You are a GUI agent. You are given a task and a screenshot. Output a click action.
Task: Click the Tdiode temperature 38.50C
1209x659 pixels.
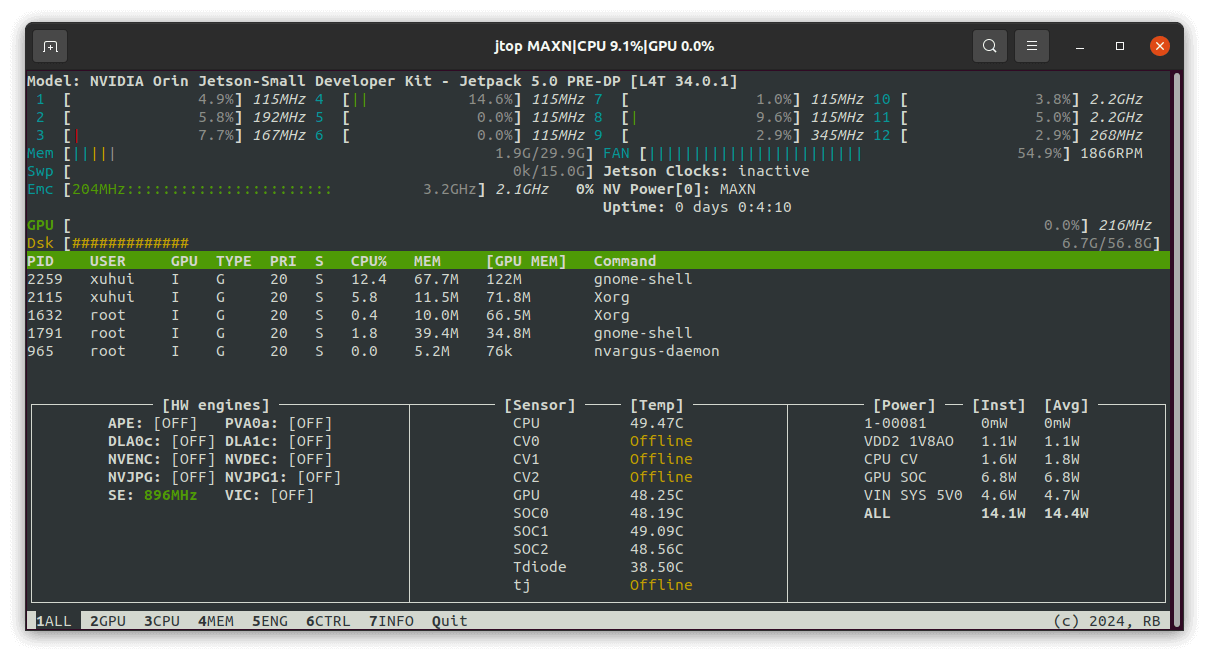(657, 567)
